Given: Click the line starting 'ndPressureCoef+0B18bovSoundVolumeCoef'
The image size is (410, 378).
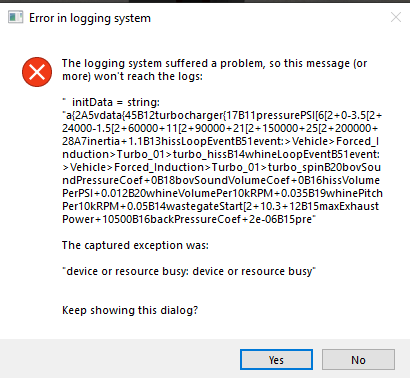Looking at the screenshot, I should (x=221, y=180).
